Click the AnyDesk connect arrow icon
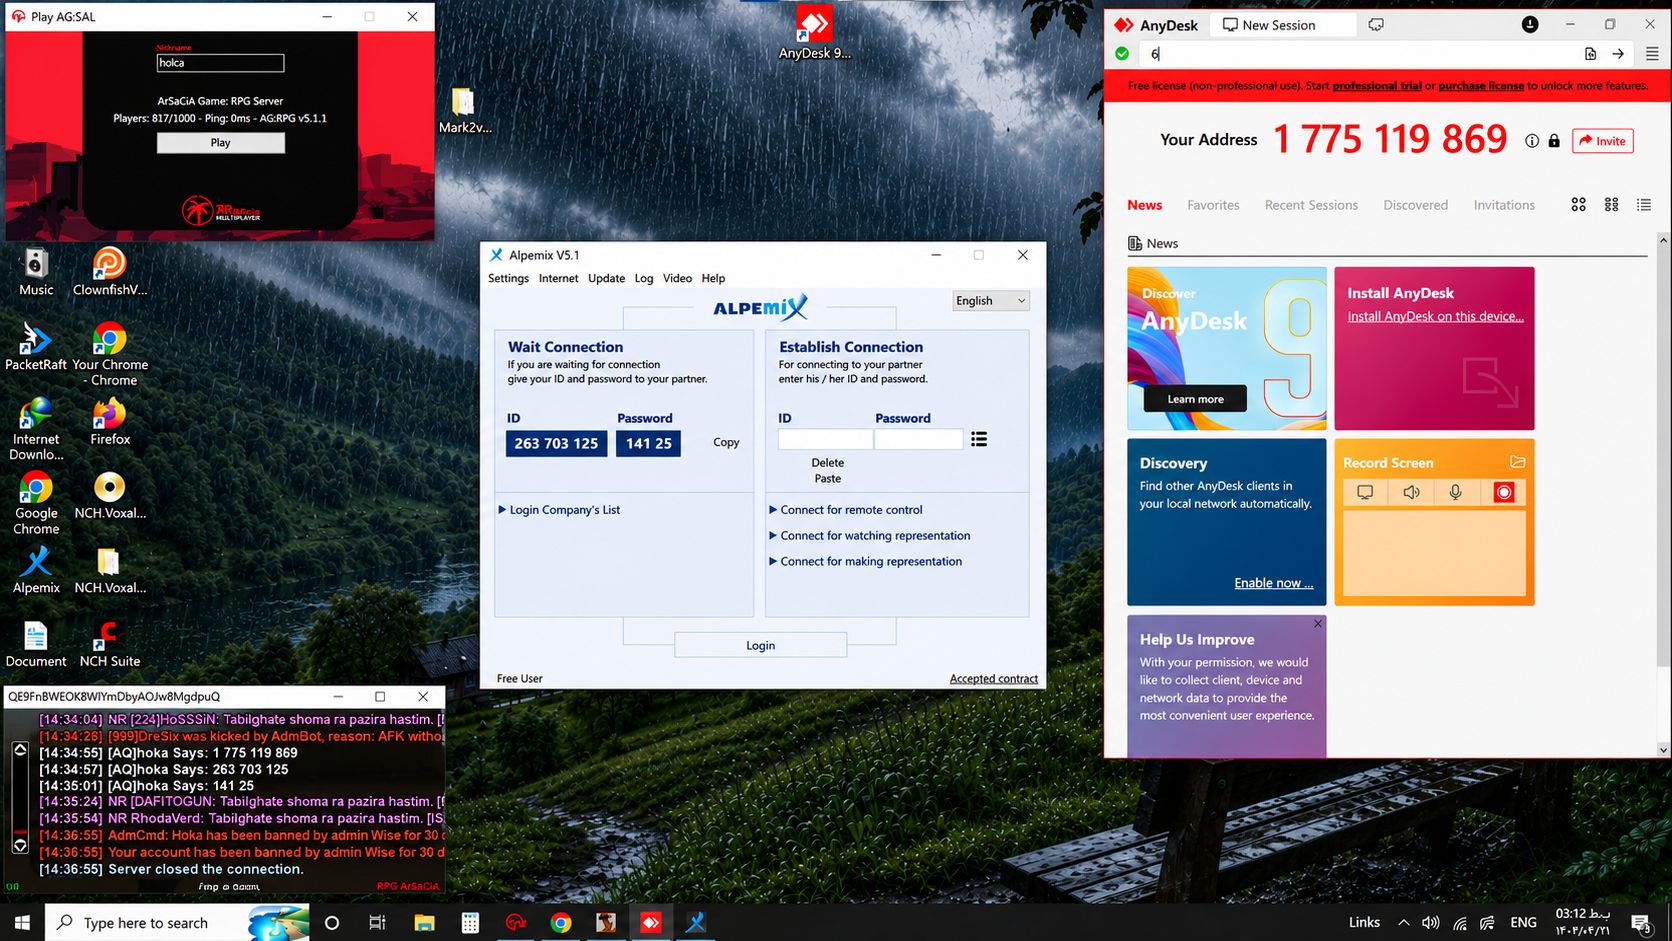 (1618, 54)
